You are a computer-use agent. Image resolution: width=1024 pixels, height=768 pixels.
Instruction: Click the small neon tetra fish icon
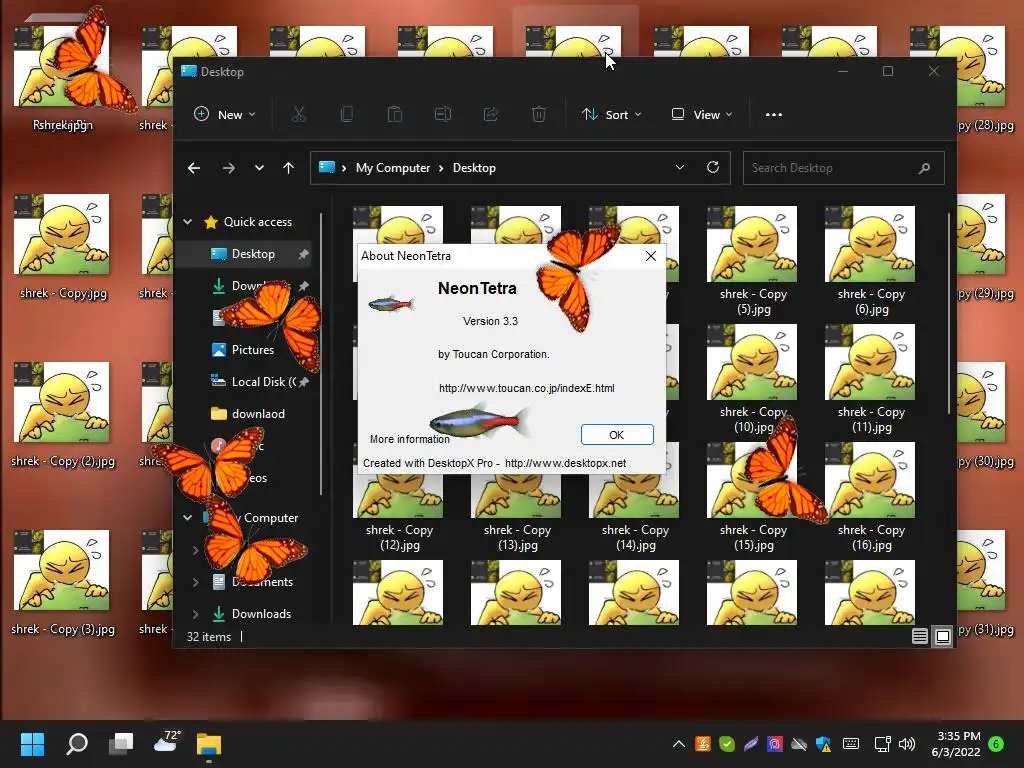(390, 304)
